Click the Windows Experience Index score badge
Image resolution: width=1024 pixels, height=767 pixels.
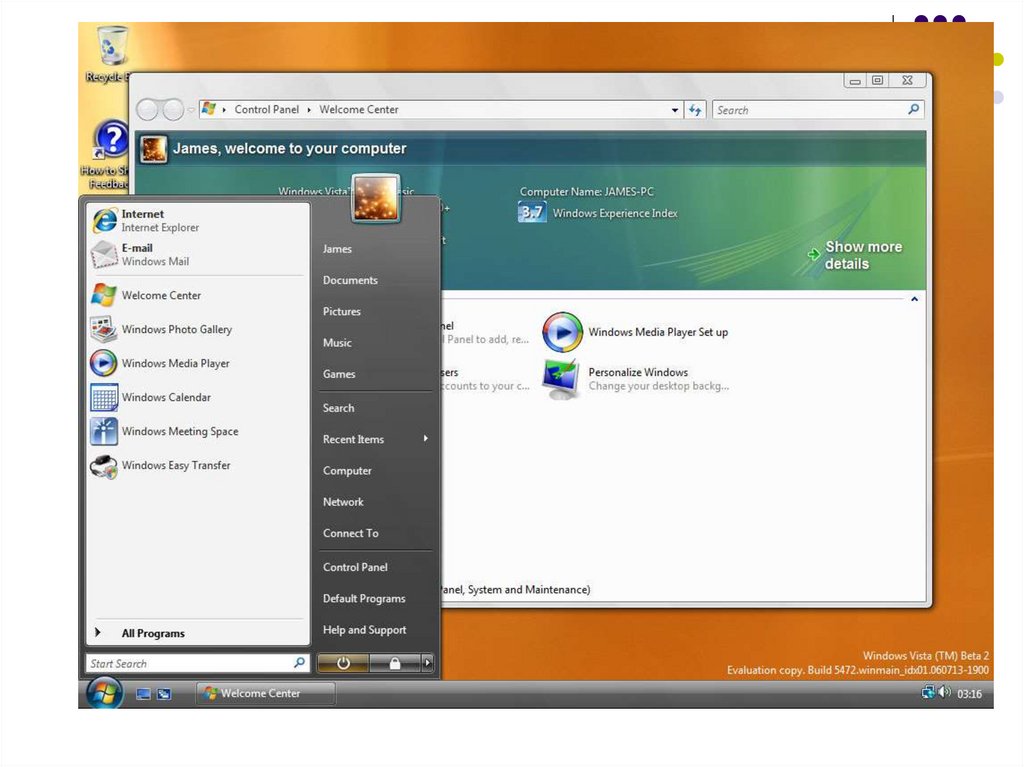point(532,212)
